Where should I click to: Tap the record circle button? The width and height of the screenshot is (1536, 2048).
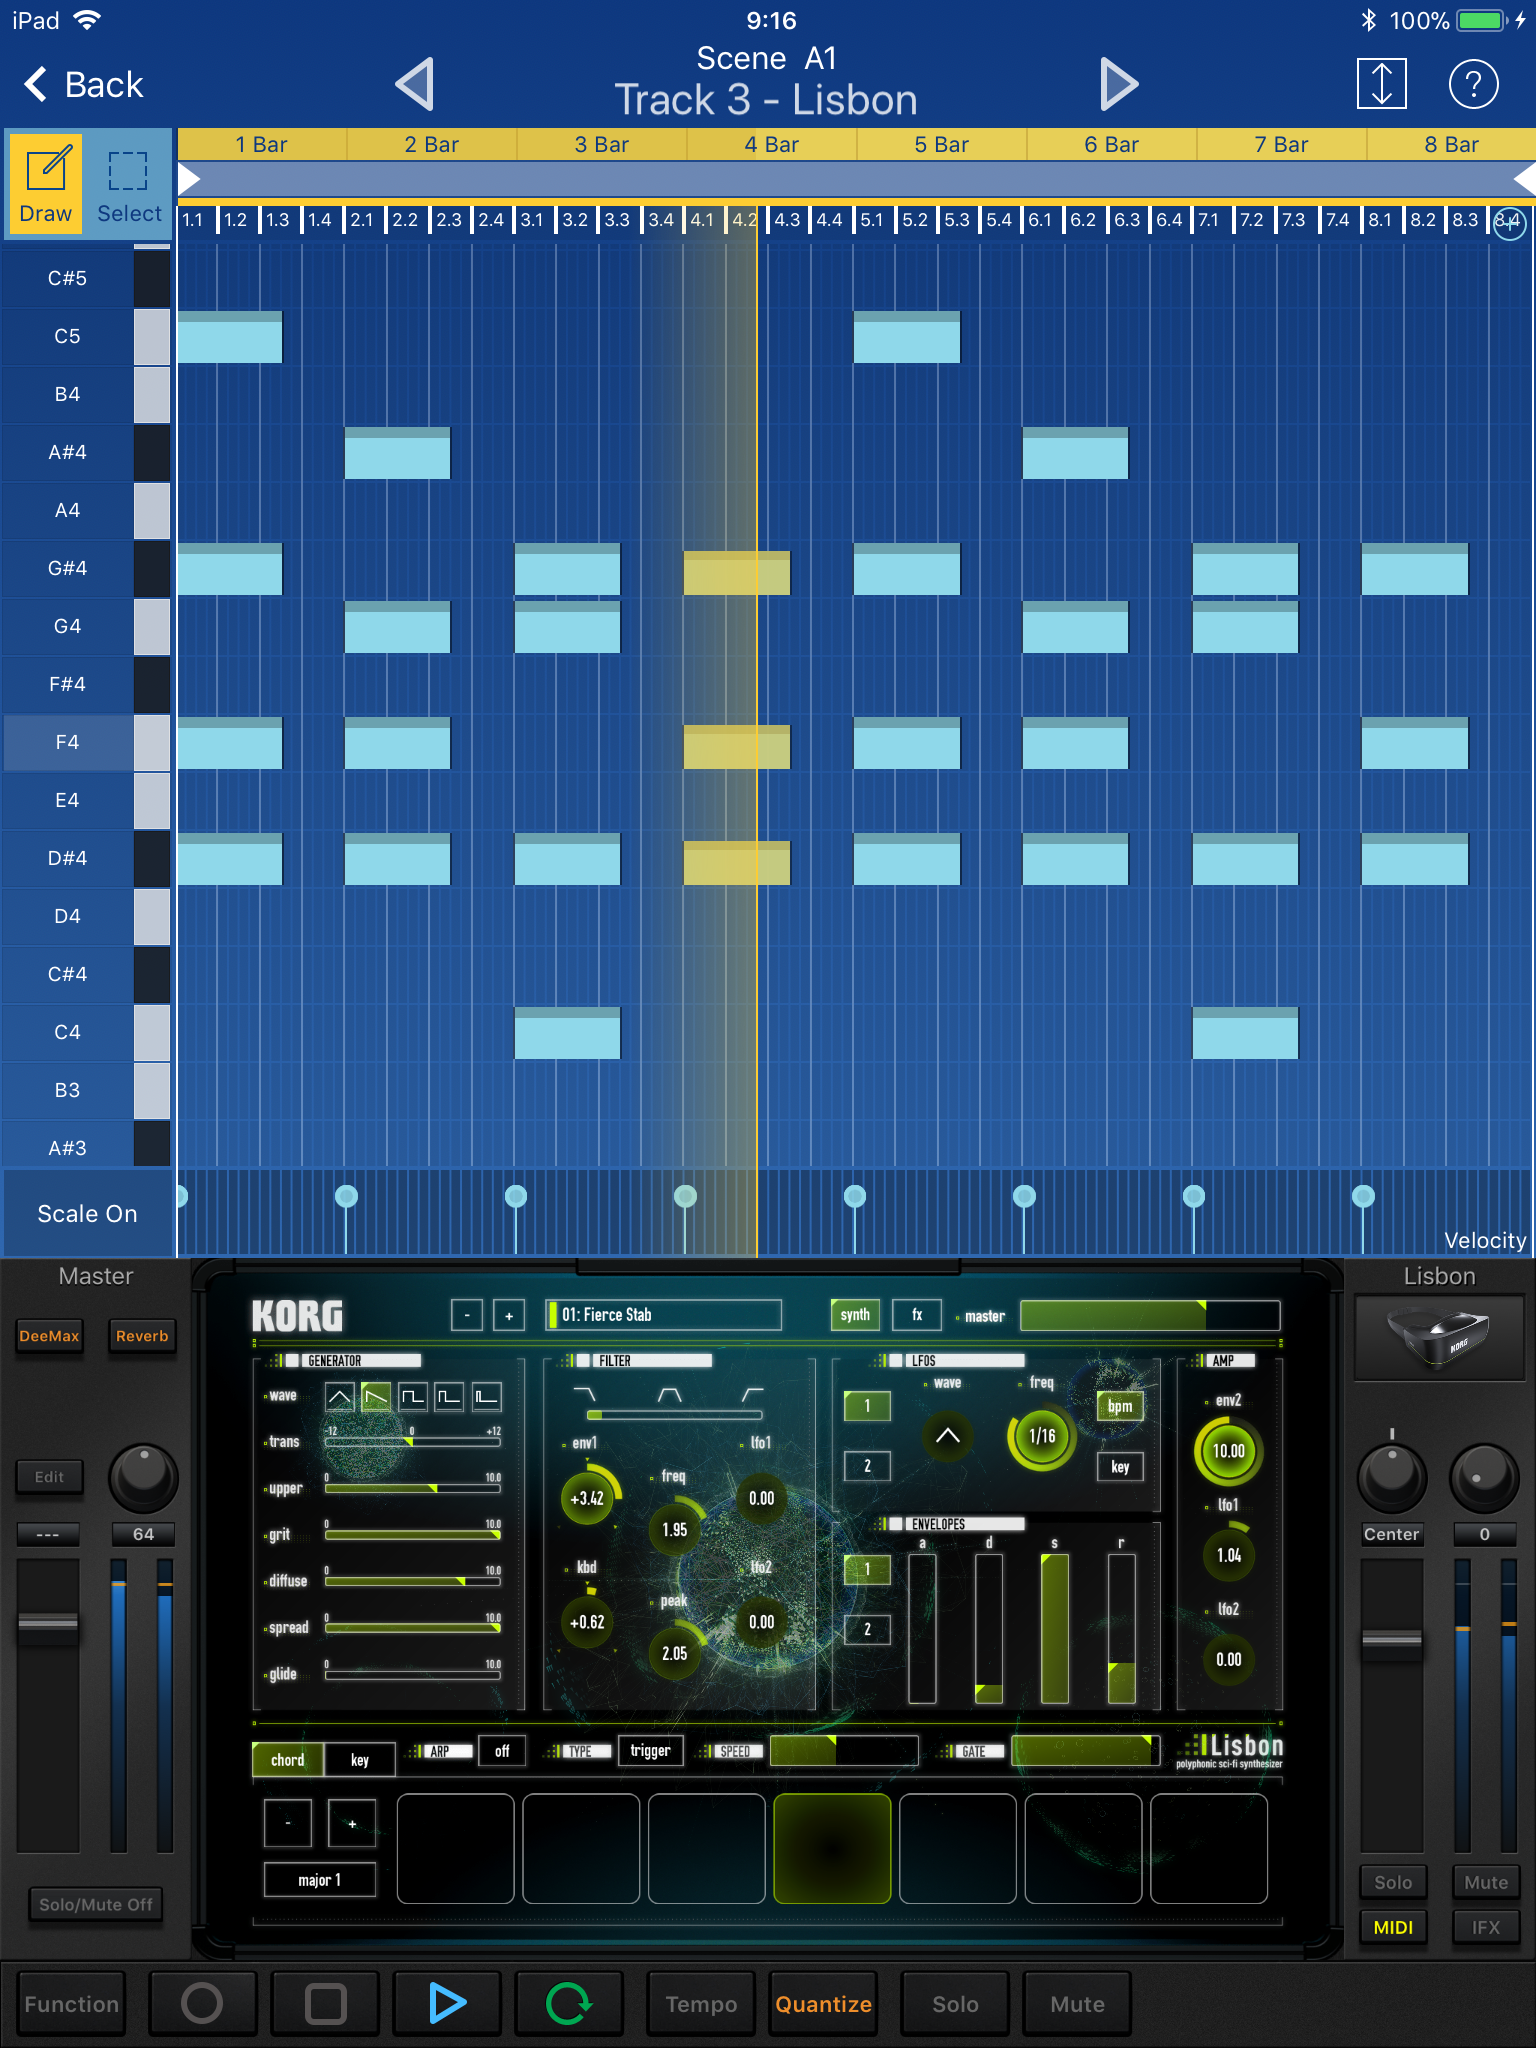coord(202,2003)
